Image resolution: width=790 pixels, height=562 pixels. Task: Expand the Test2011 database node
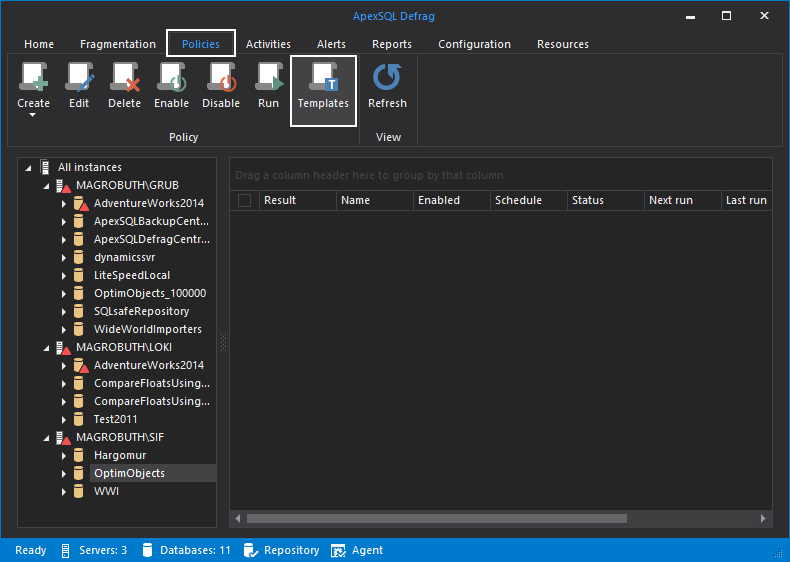point(64,420)
